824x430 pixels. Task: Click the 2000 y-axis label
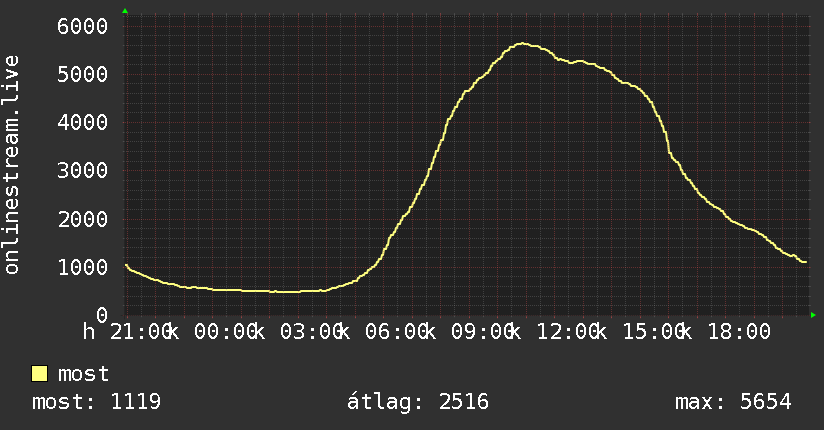point(83,219)
